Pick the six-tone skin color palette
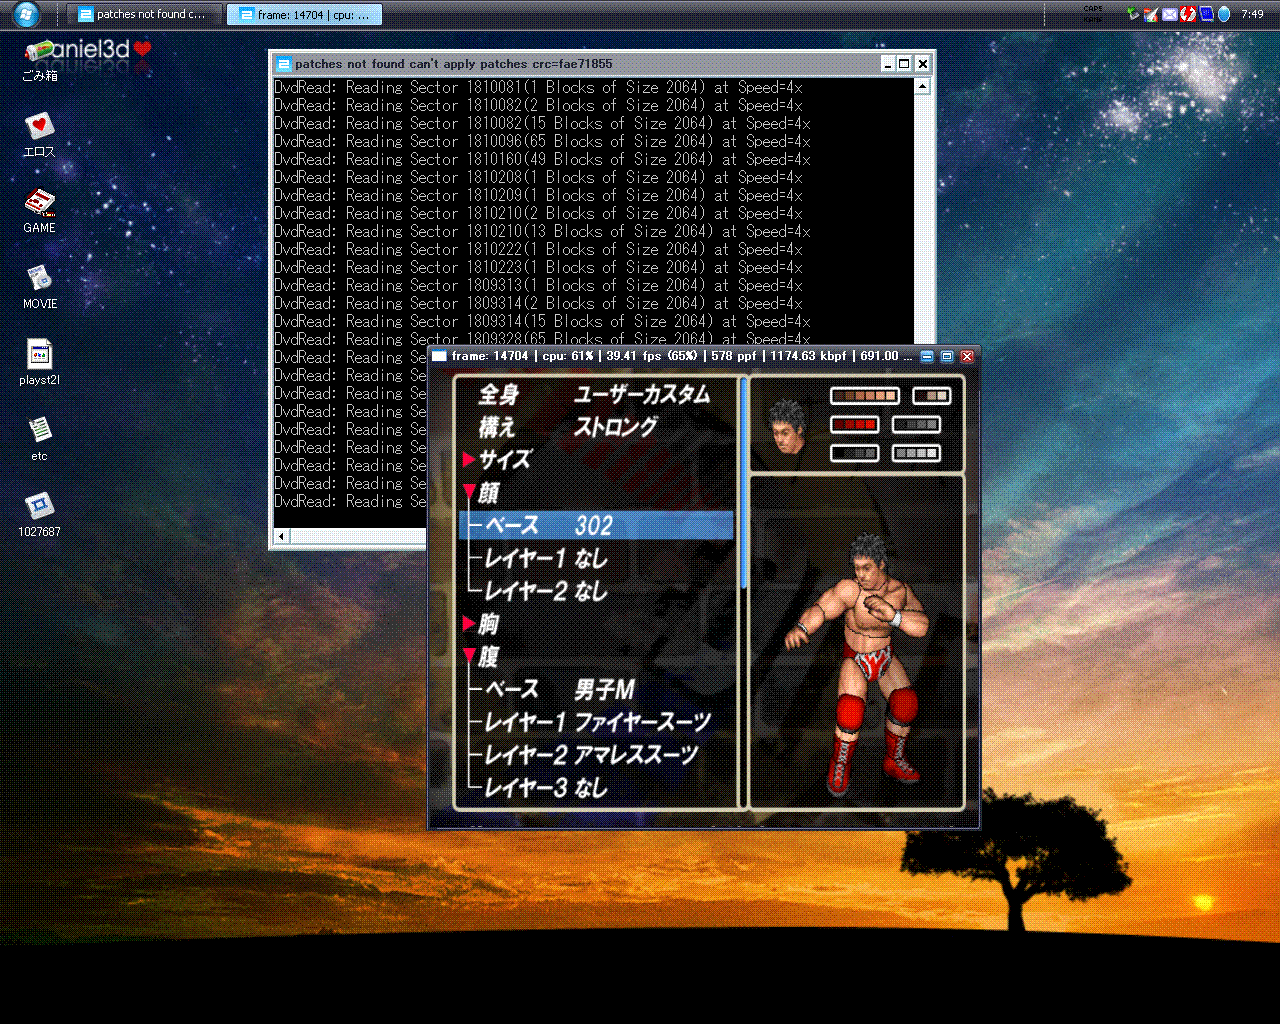The height and width of the screenshot is (1024, 1280). coord(865,396)
